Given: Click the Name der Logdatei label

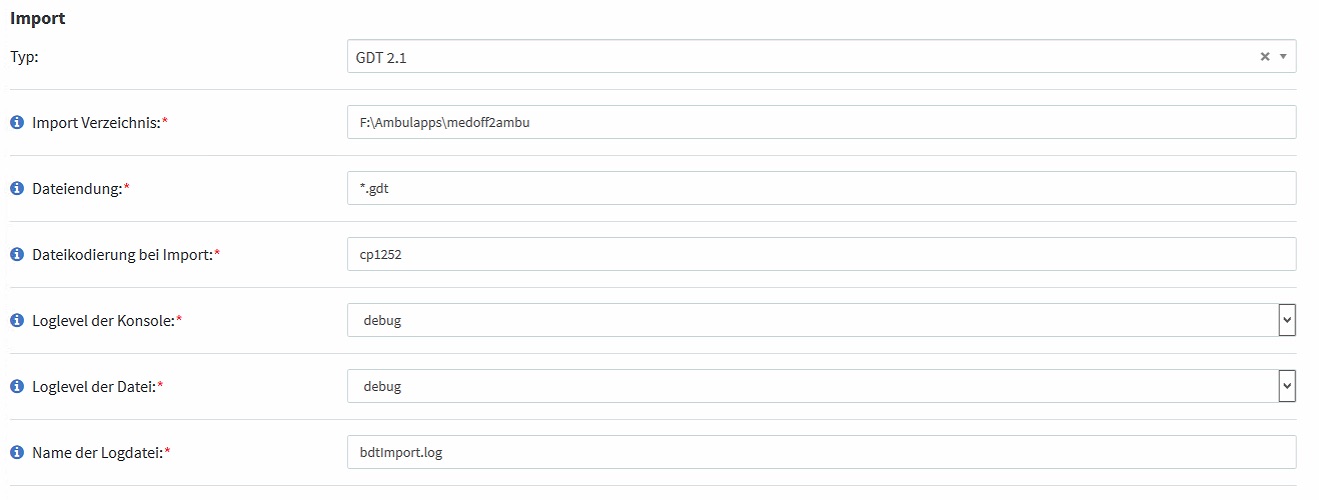Looking at the screenshot, I should pyautogui.click(x=101, y=453).
